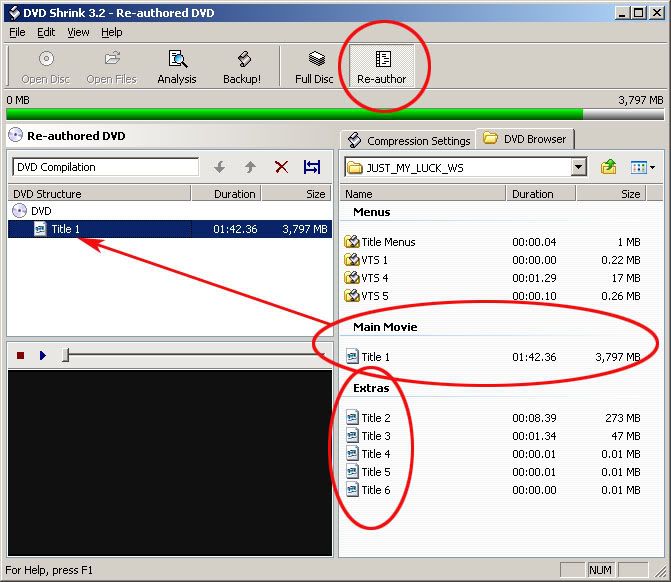Click the DVD Compilation name field
Screen dimensions: 671x582
[106, 167]
